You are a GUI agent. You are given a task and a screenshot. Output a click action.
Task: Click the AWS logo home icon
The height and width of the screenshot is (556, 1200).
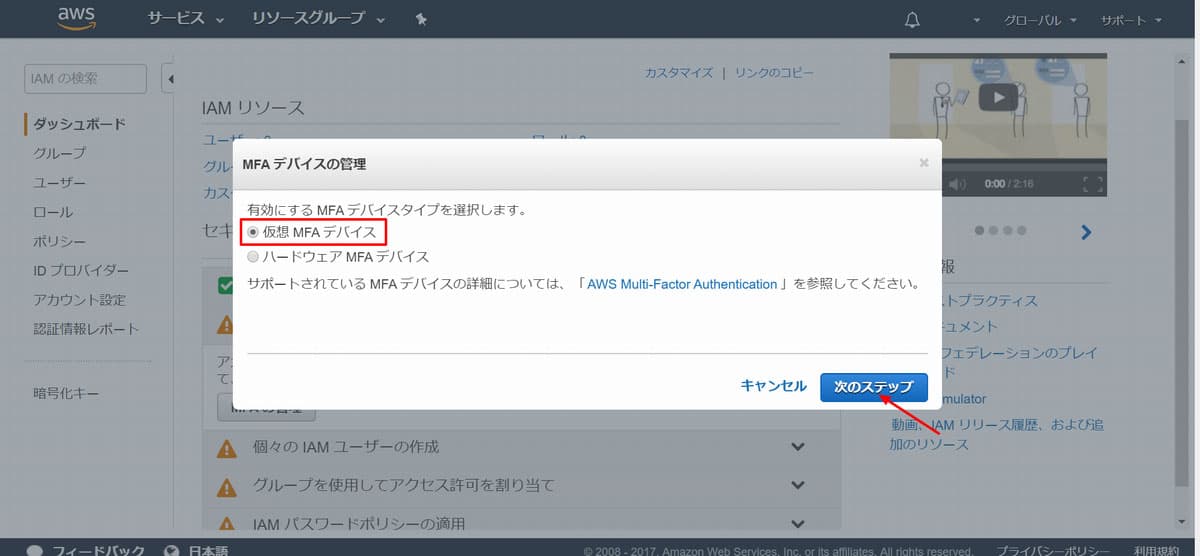tap(77, 19)
